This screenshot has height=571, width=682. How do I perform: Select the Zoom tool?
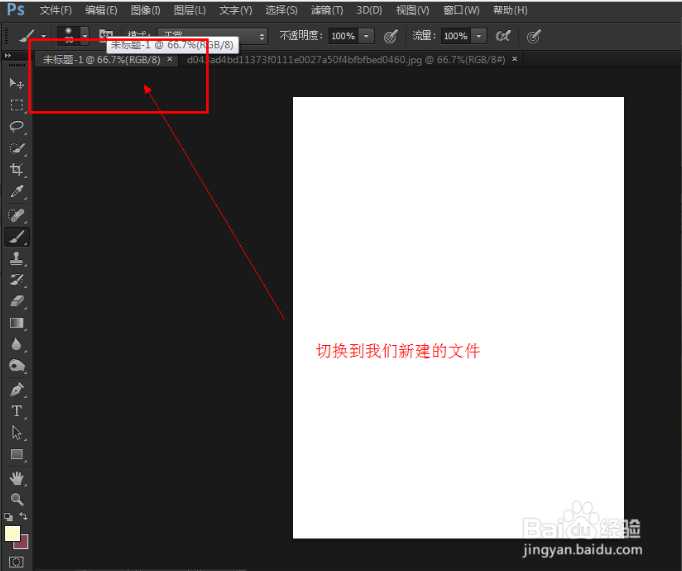coord(17,499)
